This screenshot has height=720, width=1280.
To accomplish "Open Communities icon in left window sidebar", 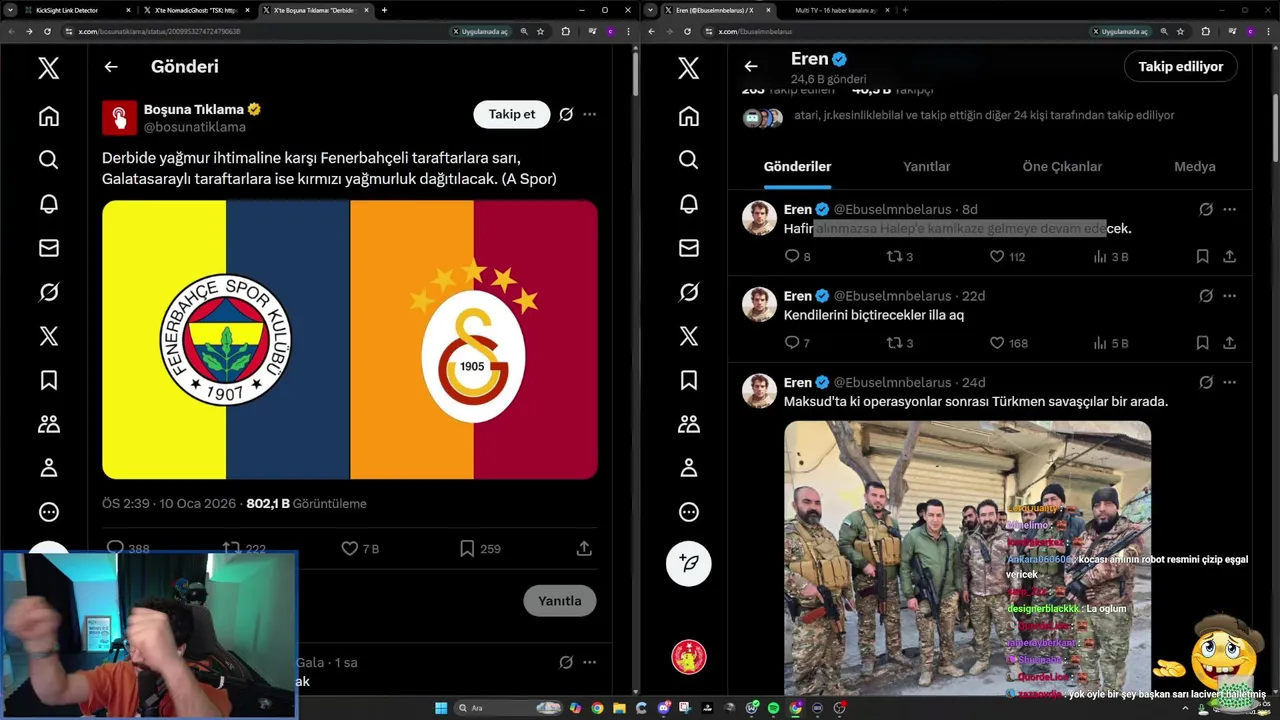I will click(x=48, y=424).
